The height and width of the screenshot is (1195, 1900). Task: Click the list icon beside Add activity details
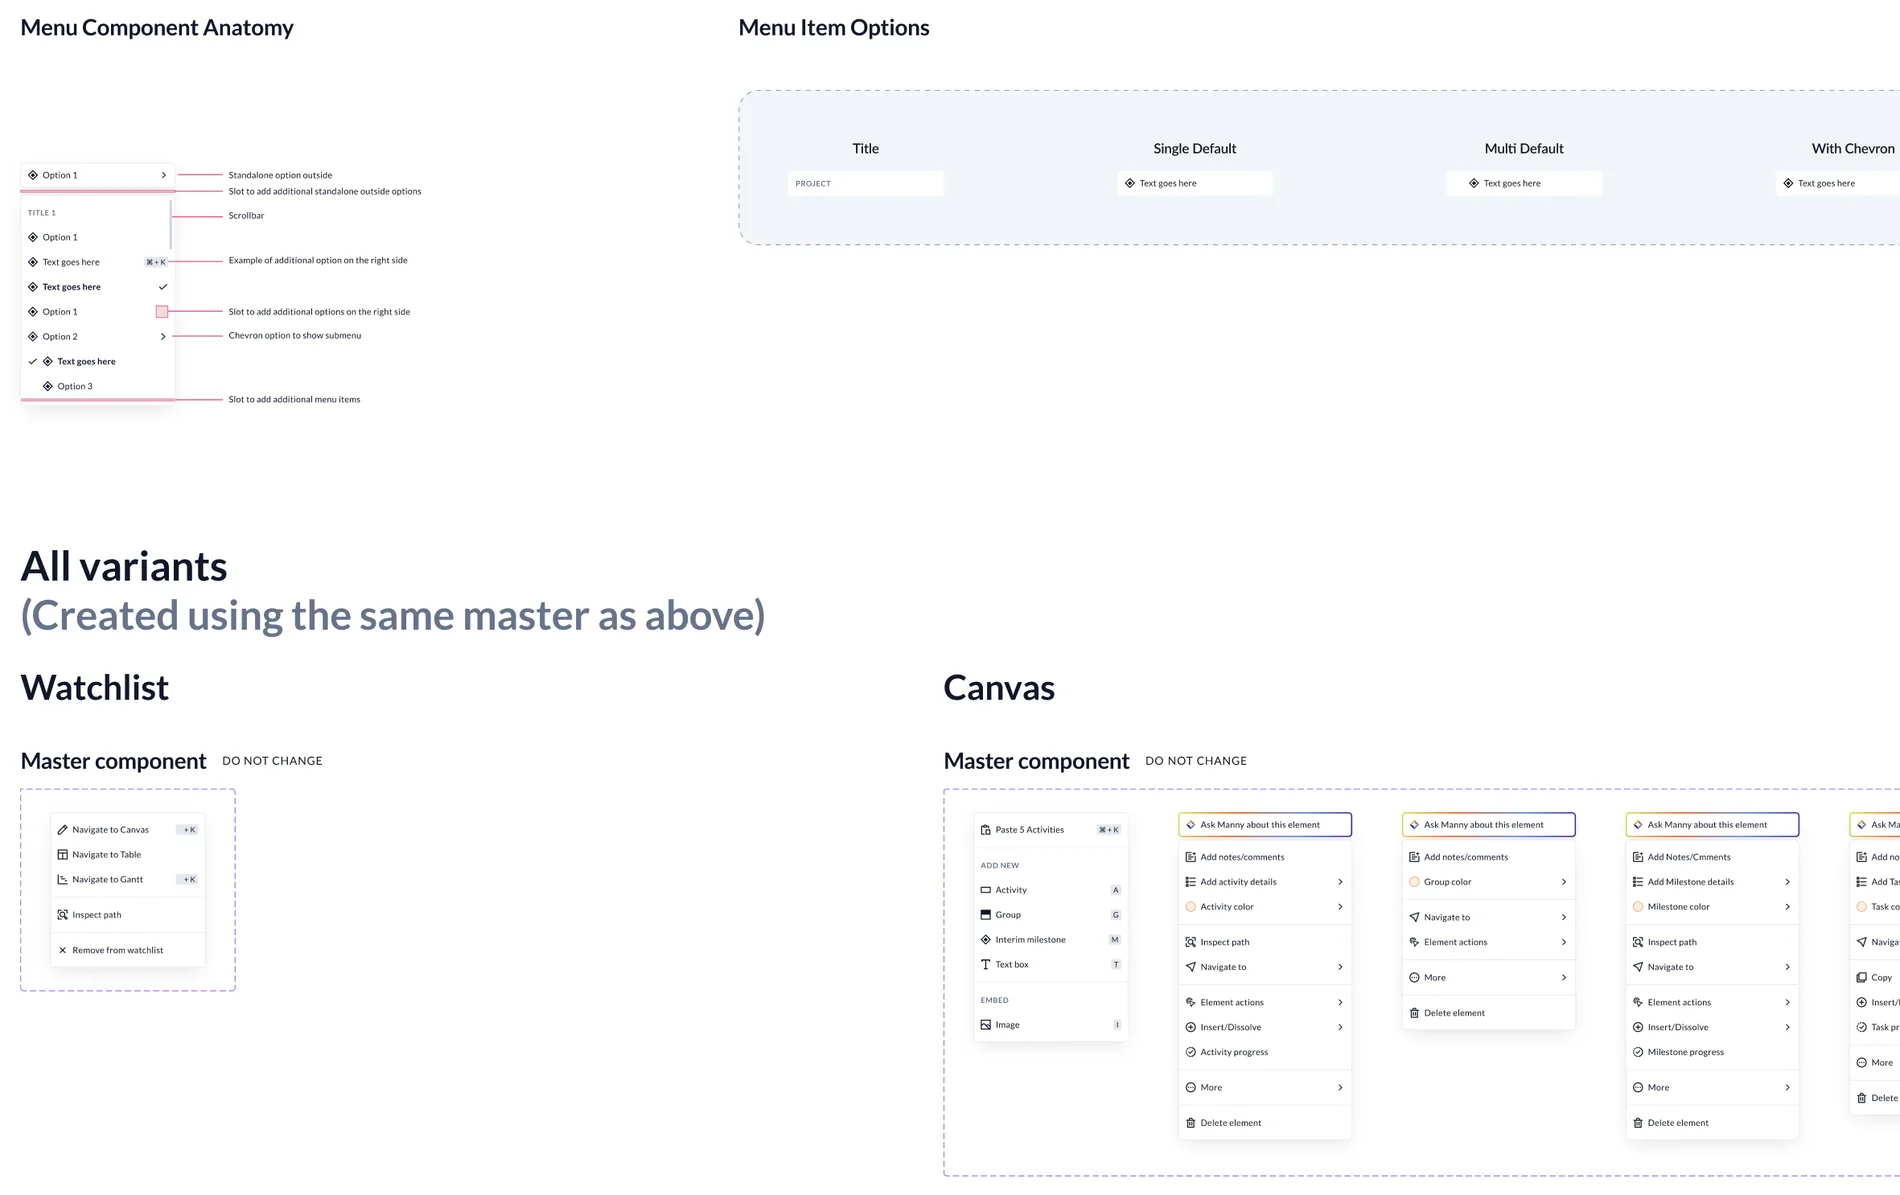1190,882
